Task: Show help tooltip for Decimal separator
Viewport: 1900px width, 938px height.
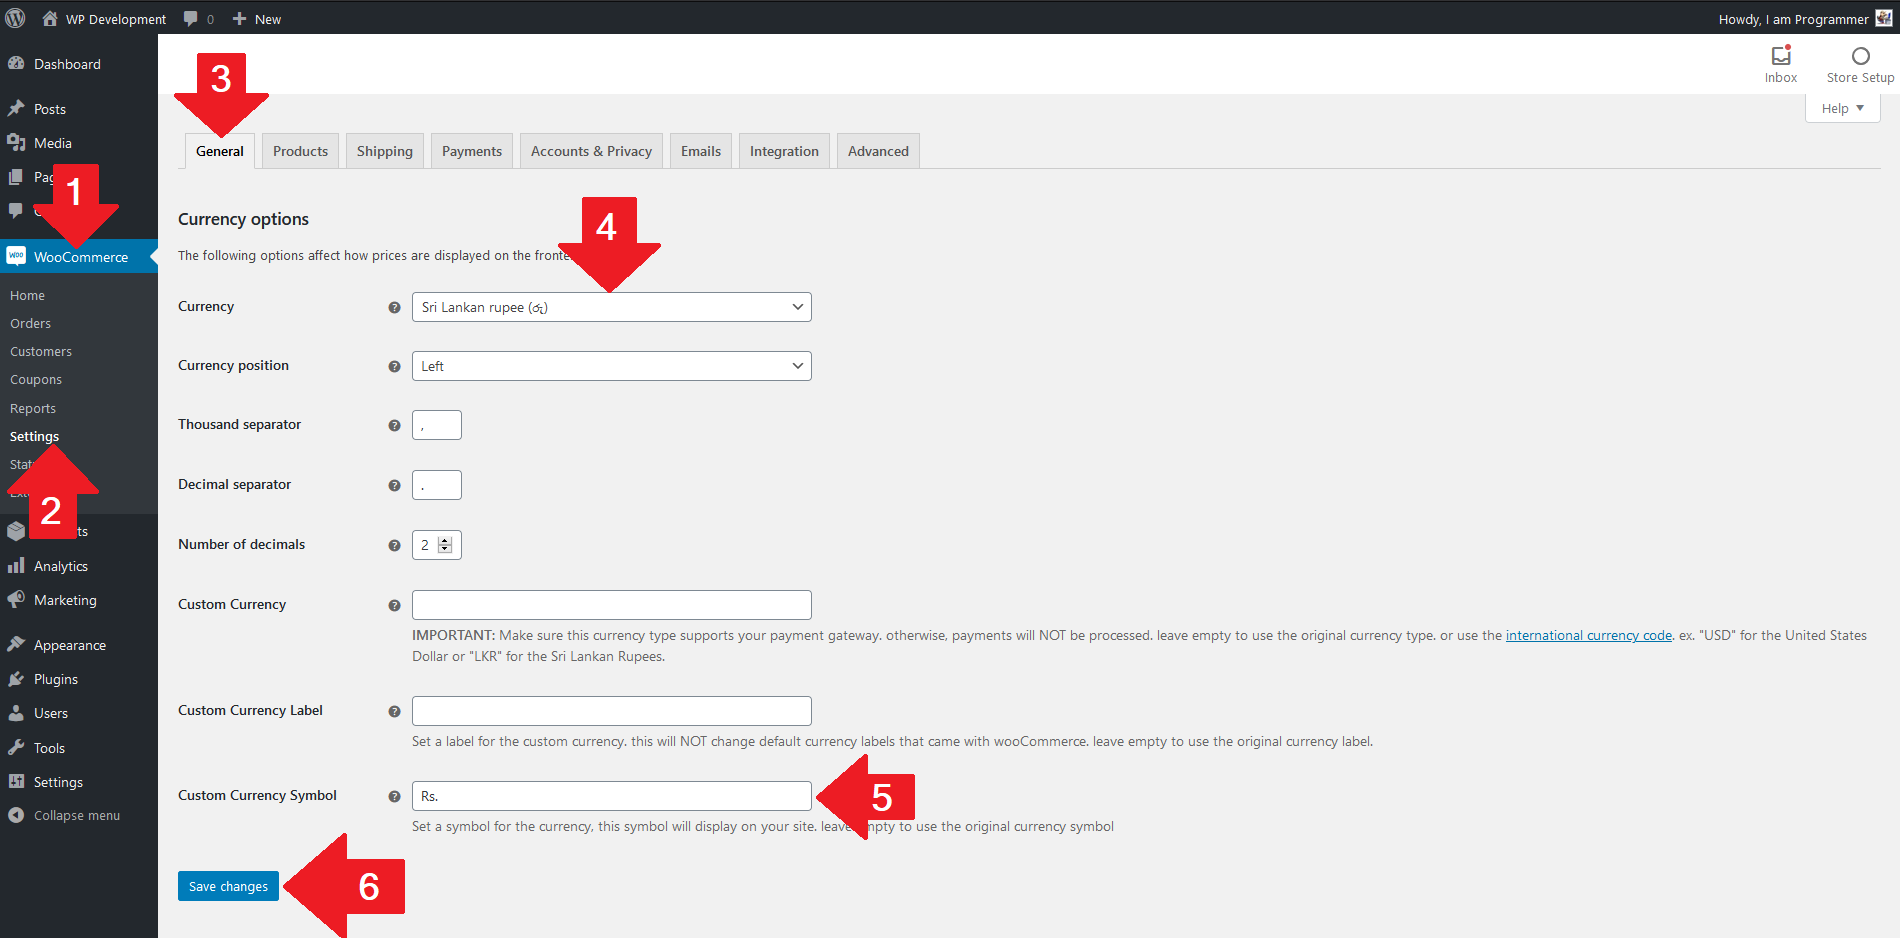Action: (x=394, y=485)
